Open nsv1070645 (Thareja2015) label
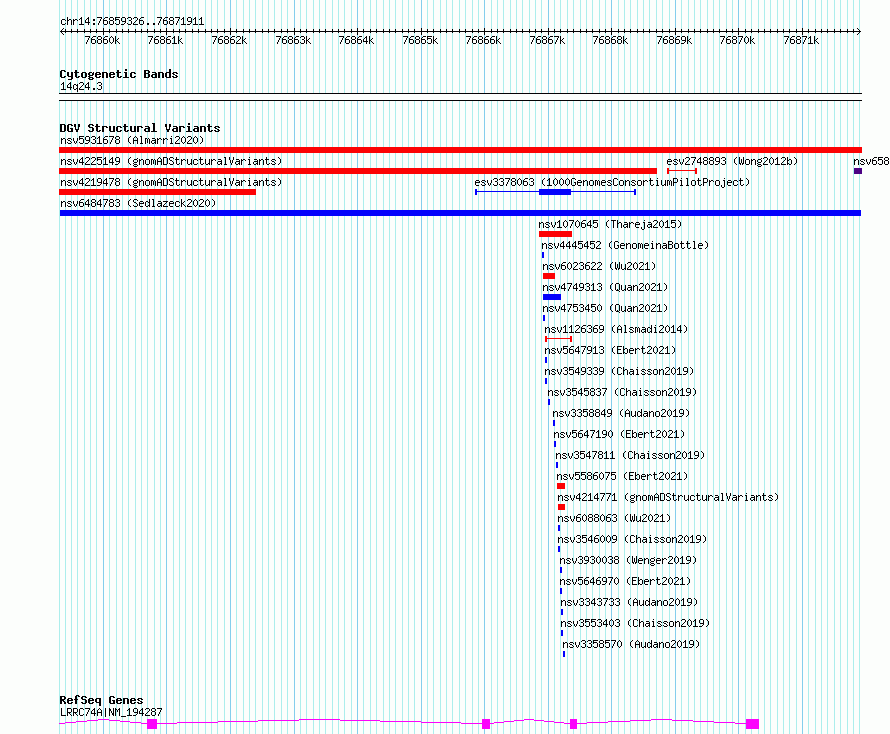890x734 pixels. click(x=610, y=224)
